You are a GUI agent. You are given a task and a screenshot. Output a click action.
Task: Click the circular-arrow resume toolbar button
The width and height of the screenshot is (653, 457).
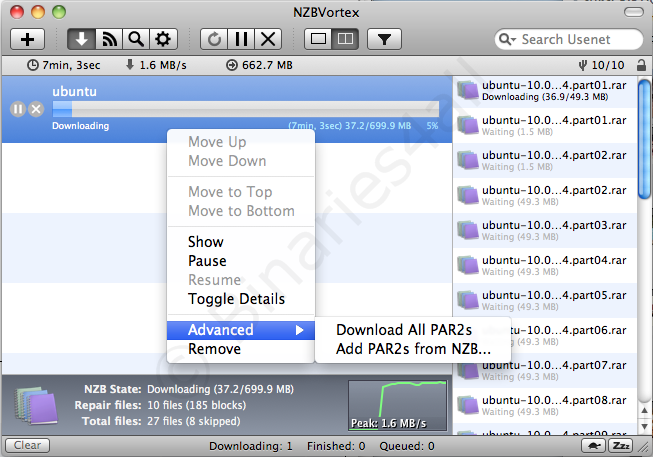pyautogui.click(x=214, y=40)
